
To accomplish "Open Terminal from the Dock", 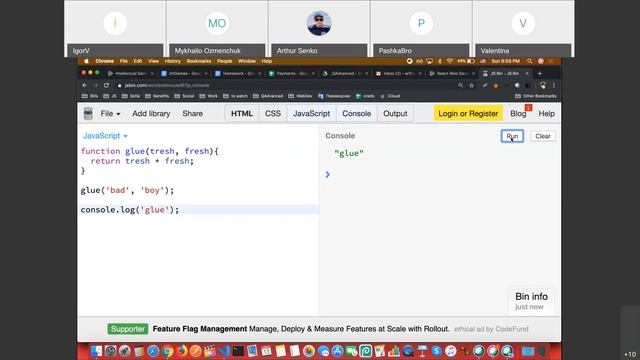I will click(238, 351).
